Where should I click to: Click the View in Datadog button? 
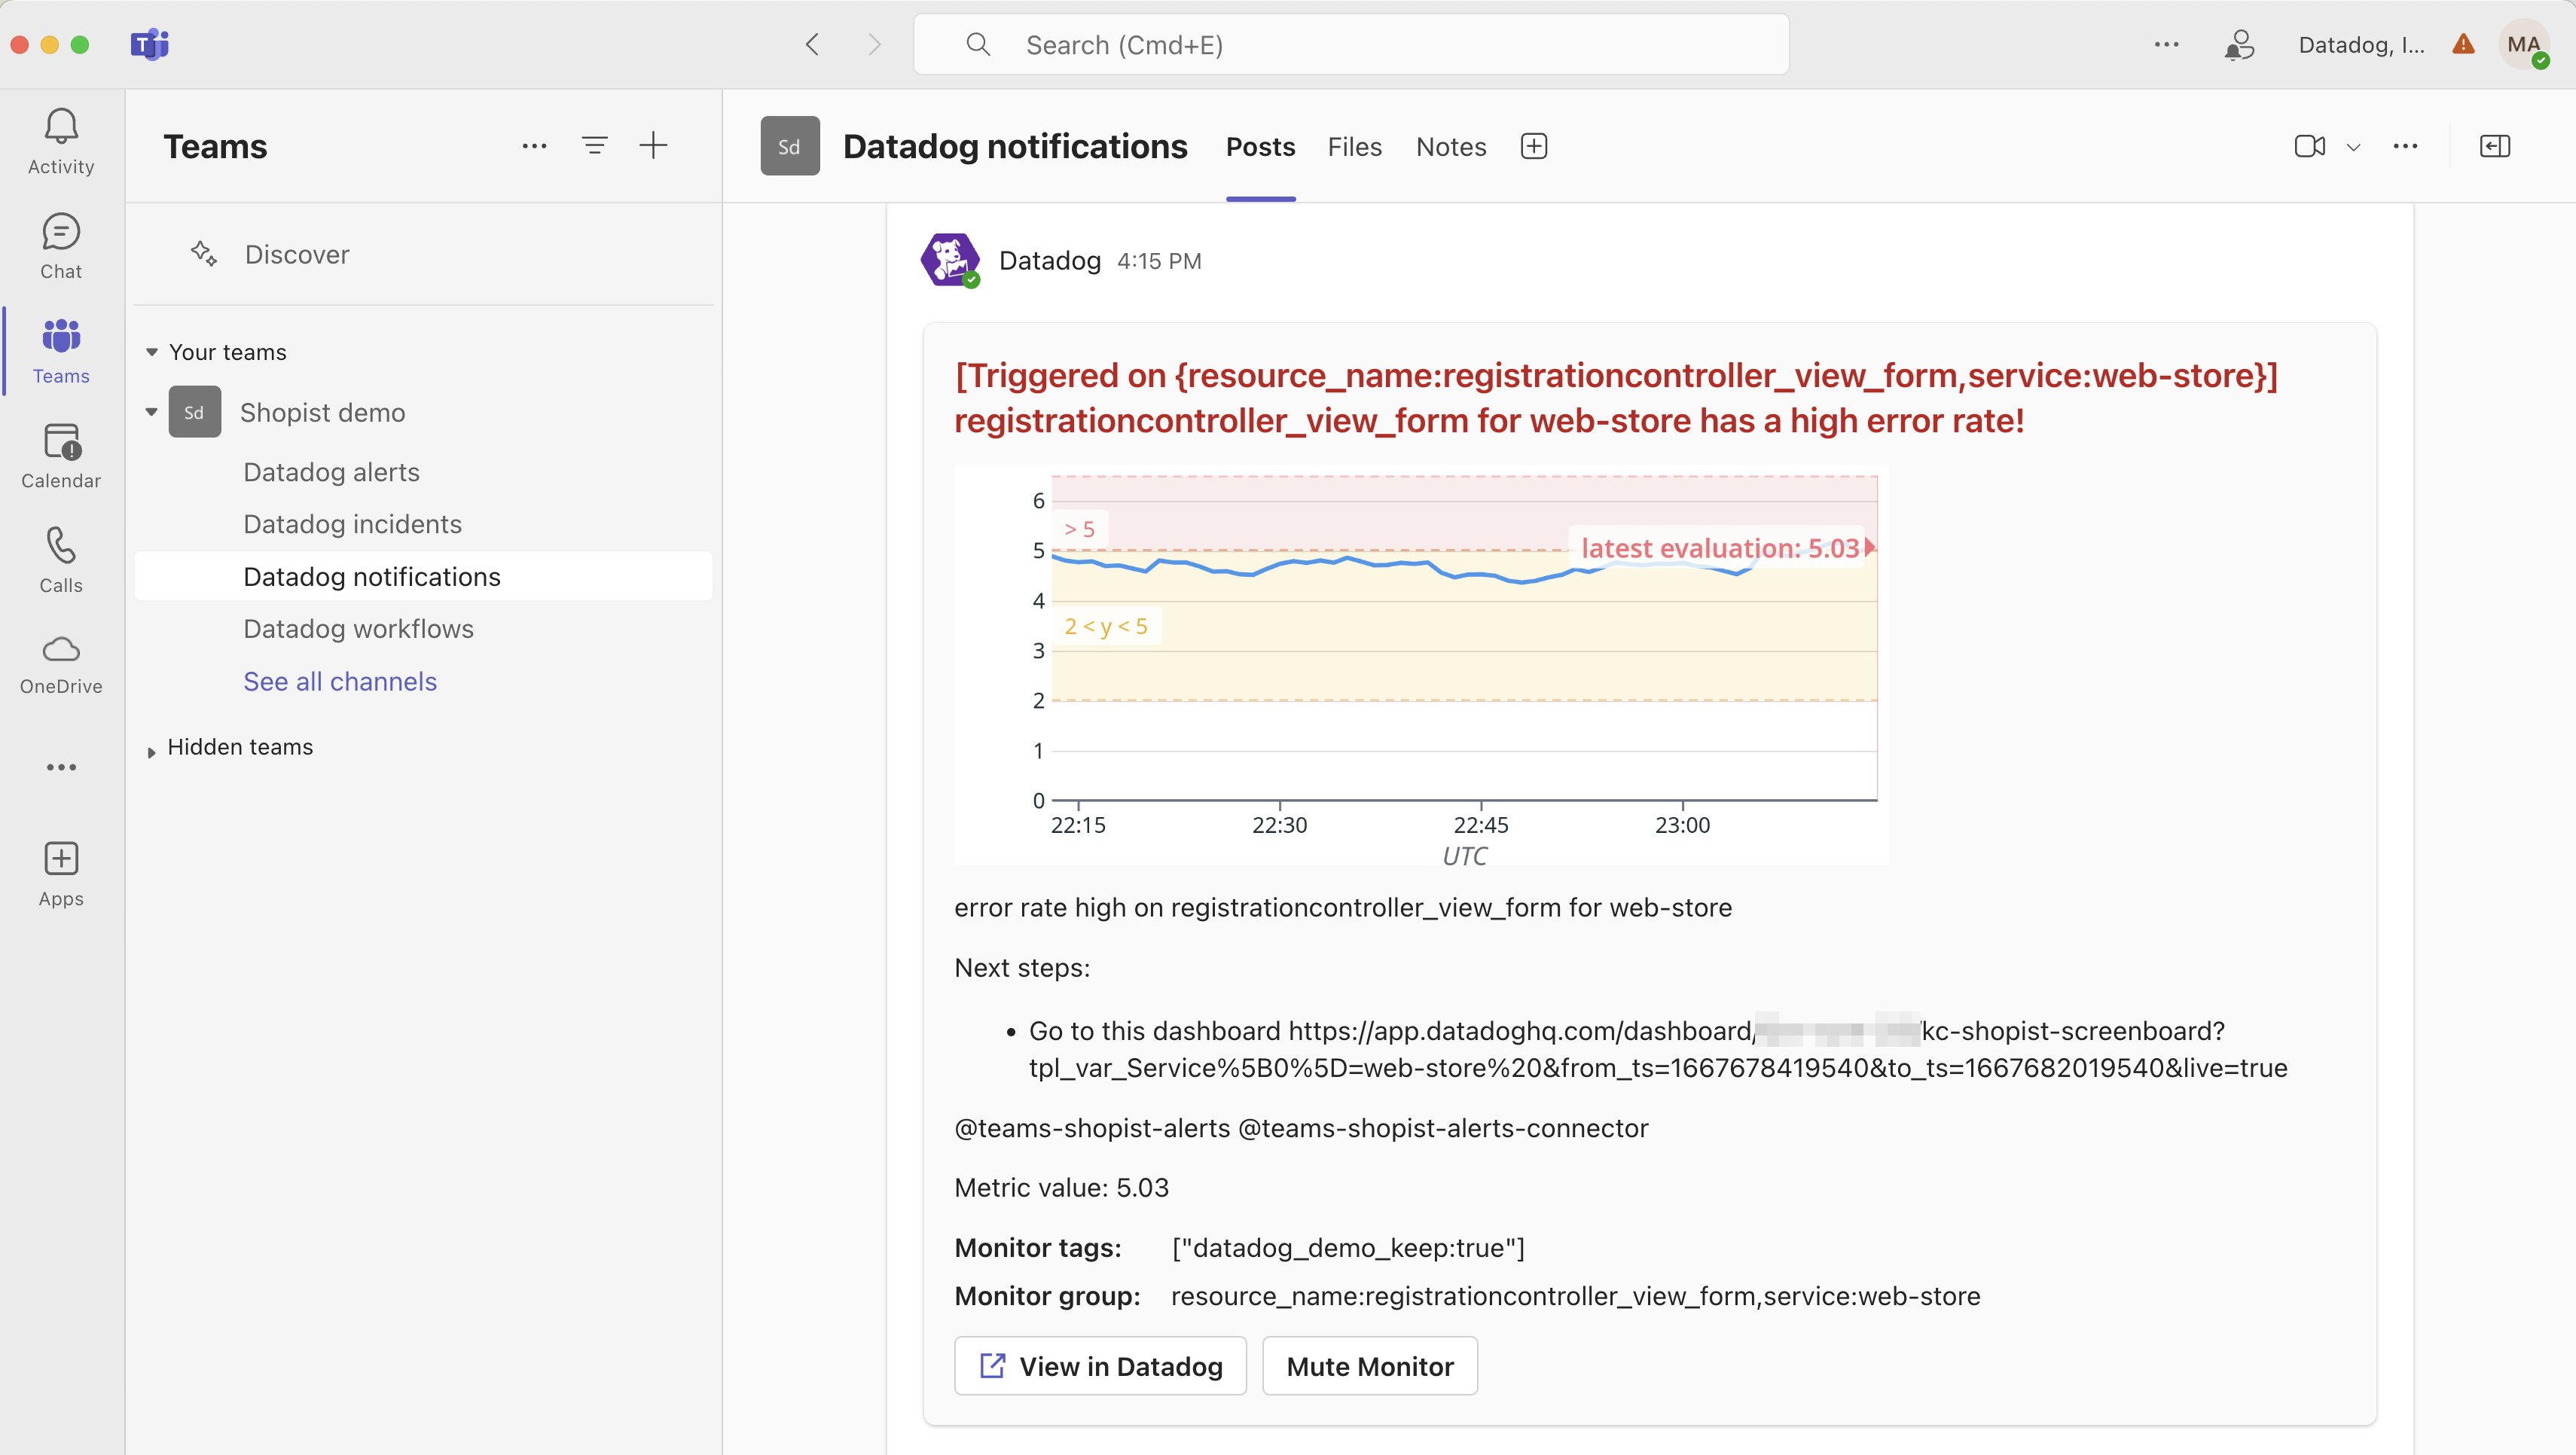[1100, 1366]
